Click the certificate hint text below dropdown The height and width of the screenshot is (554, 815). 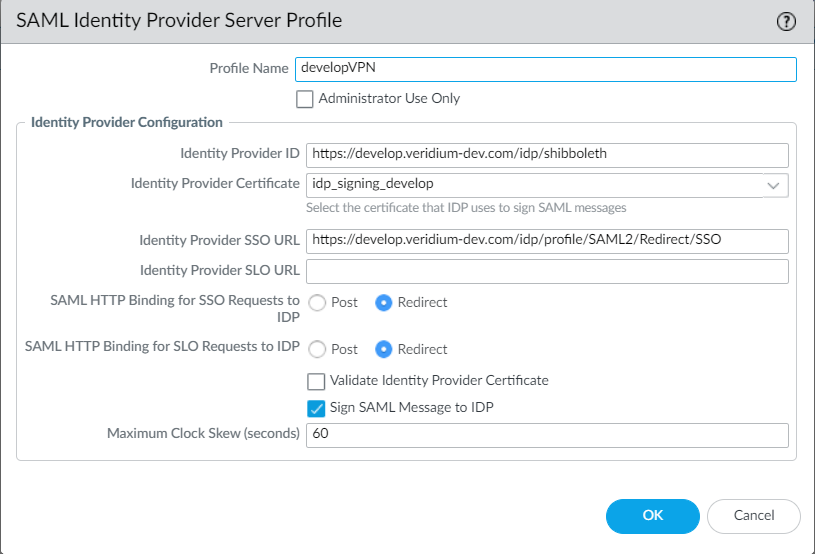click(466, 208)
